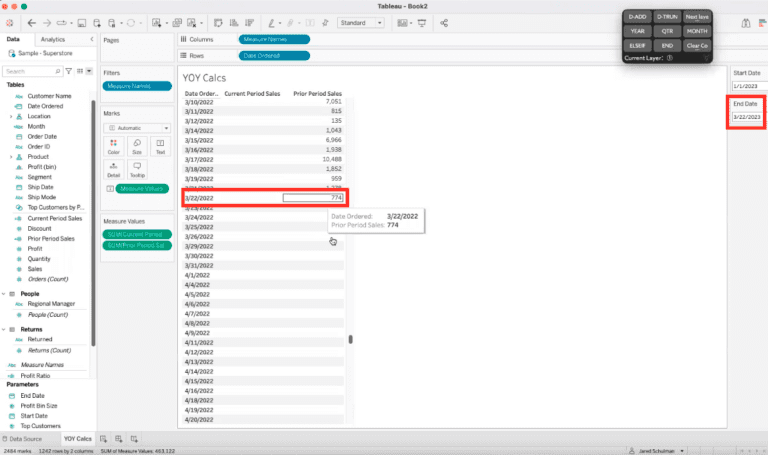This screenshot has height=455, width=768.
Task: Open the Automatic mark type dropdown
Action: coord(137,128)
